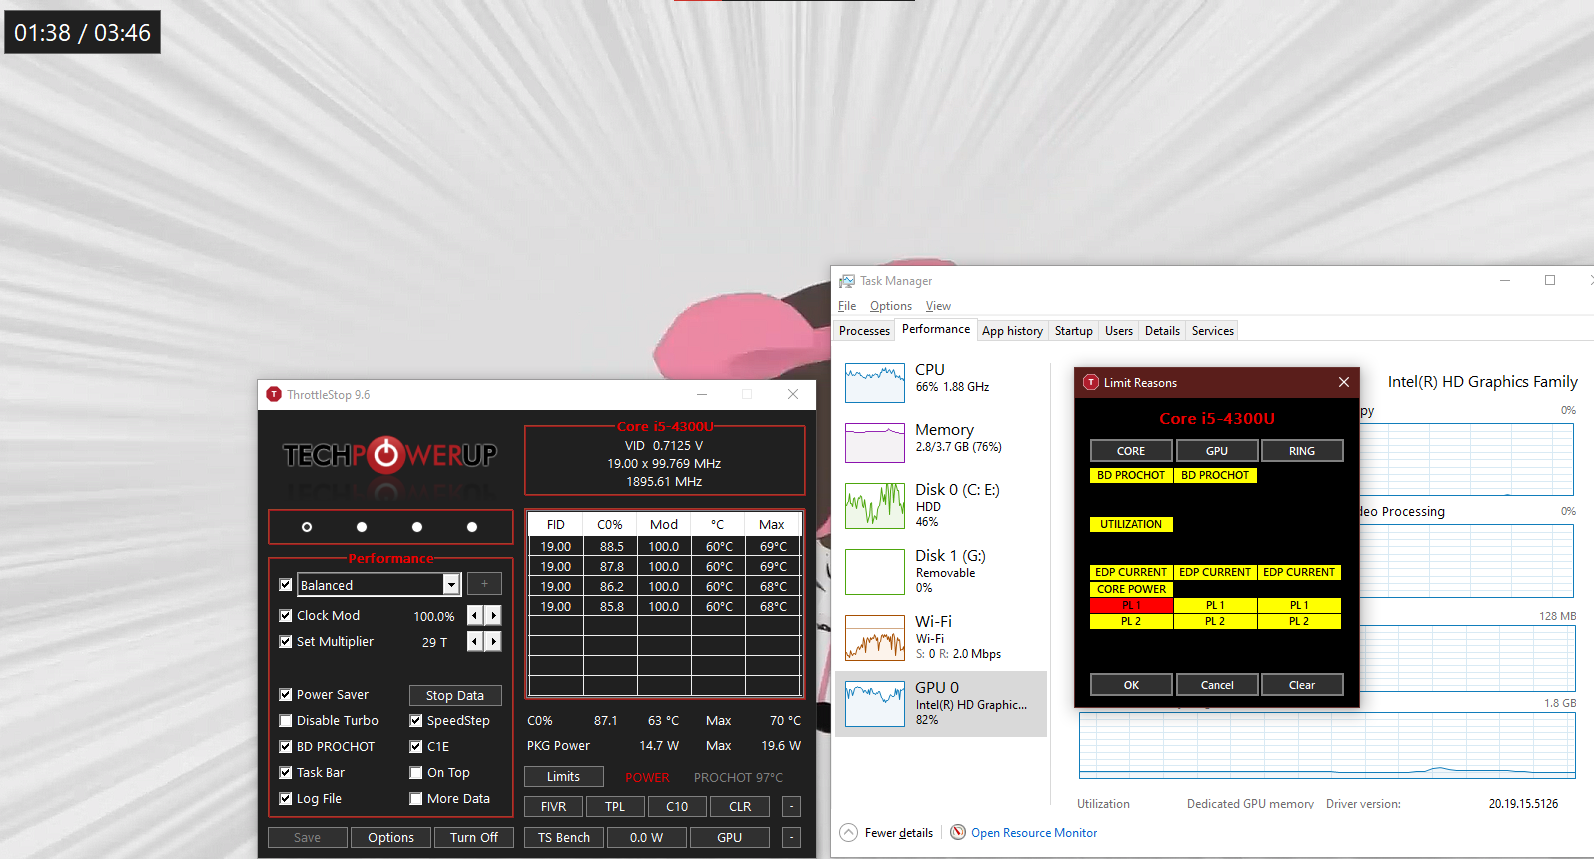
Task: Toggle the SpeedStep checkbox
Action: tap(416, 721)
